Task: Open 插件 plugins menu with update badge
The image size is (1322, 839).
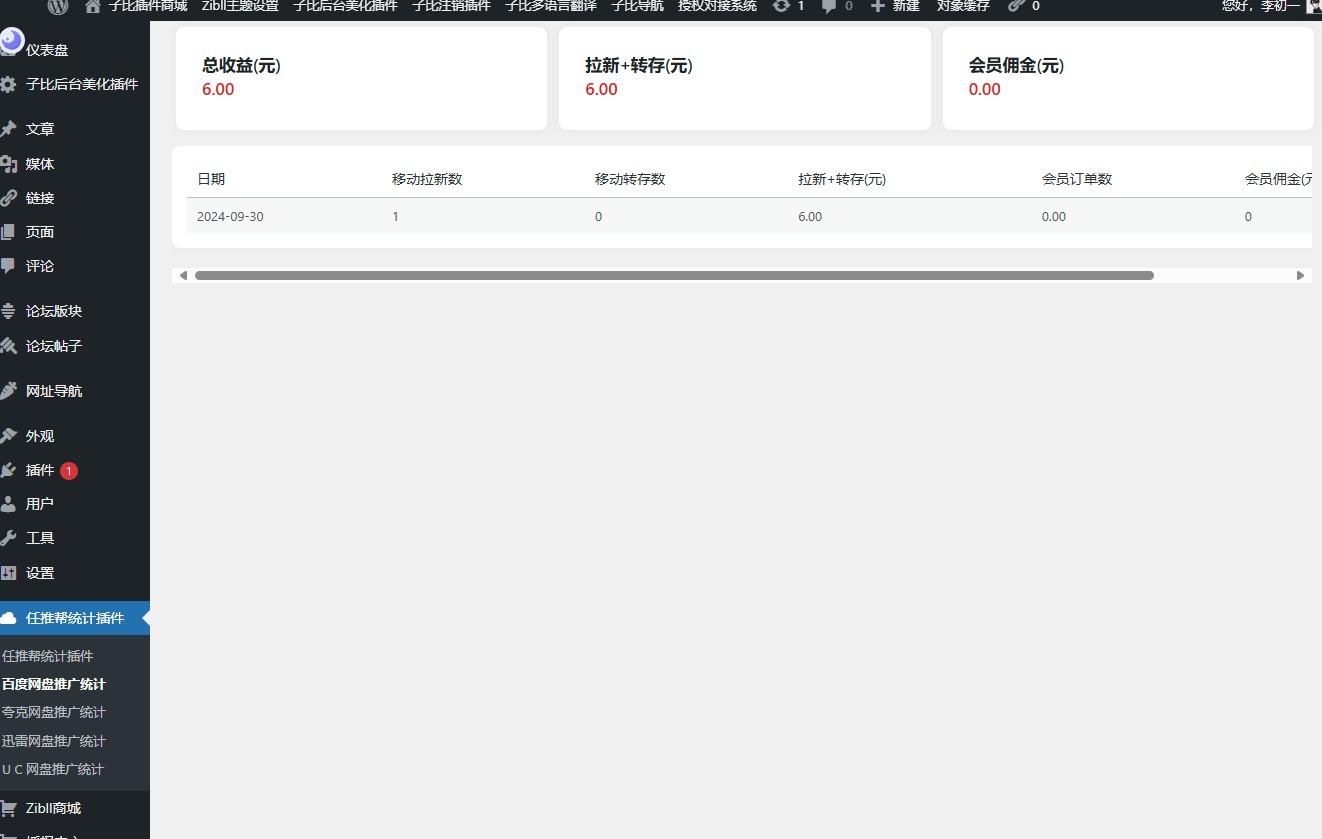Action: pyautogui.click(x=41, y=470)
